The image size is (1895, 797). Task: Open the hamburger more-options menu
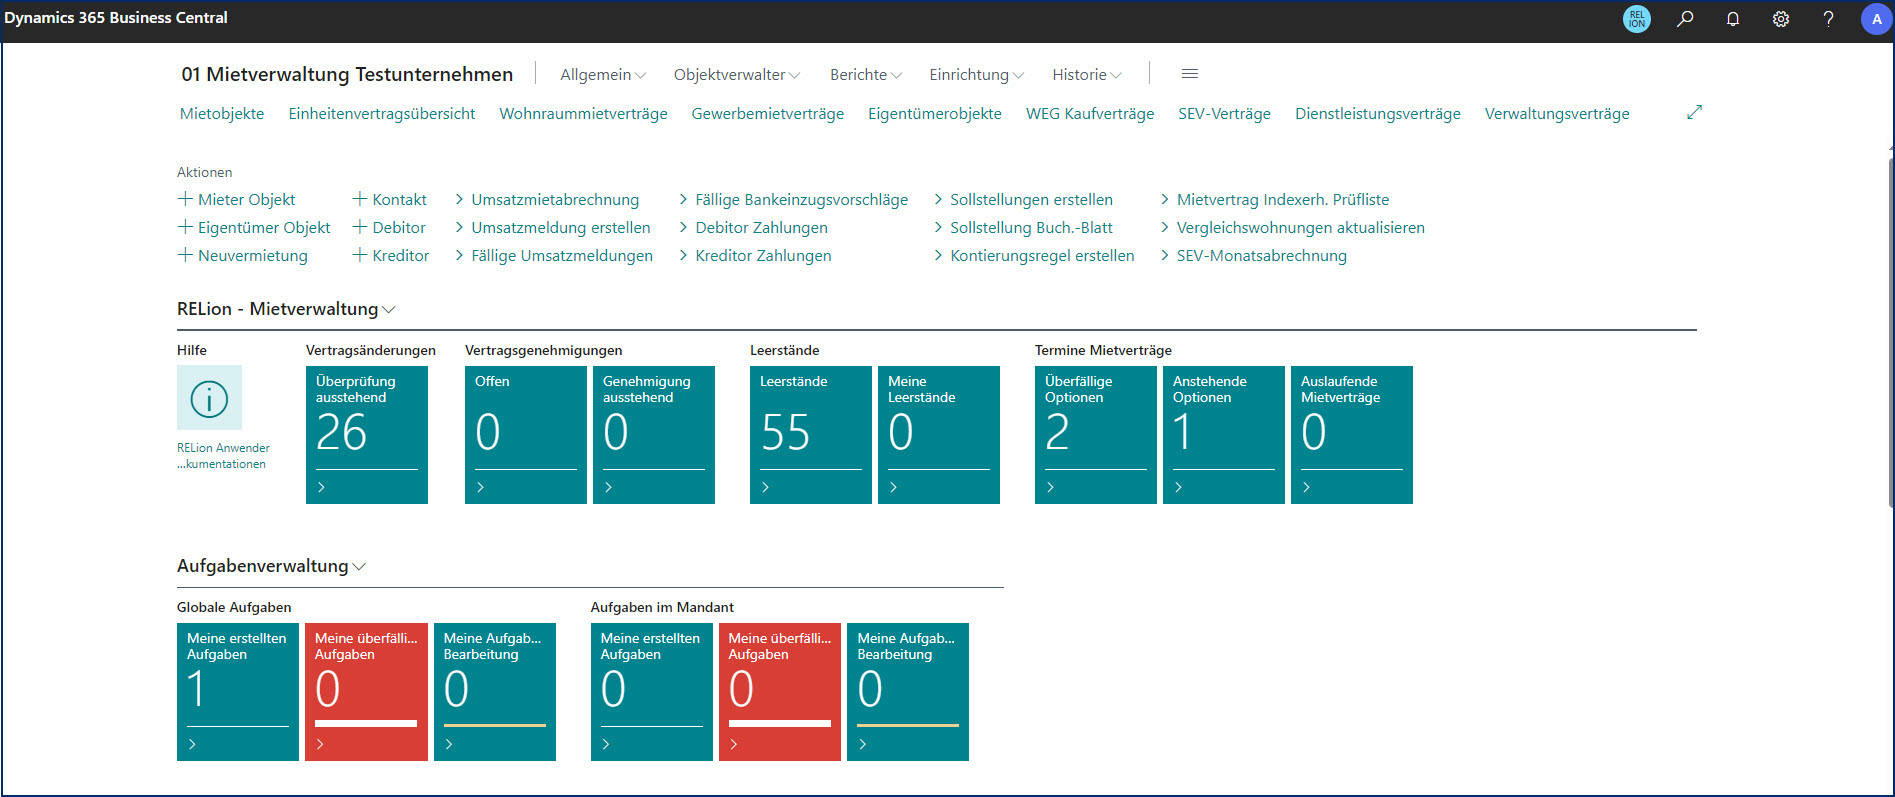click(1190, 74)
